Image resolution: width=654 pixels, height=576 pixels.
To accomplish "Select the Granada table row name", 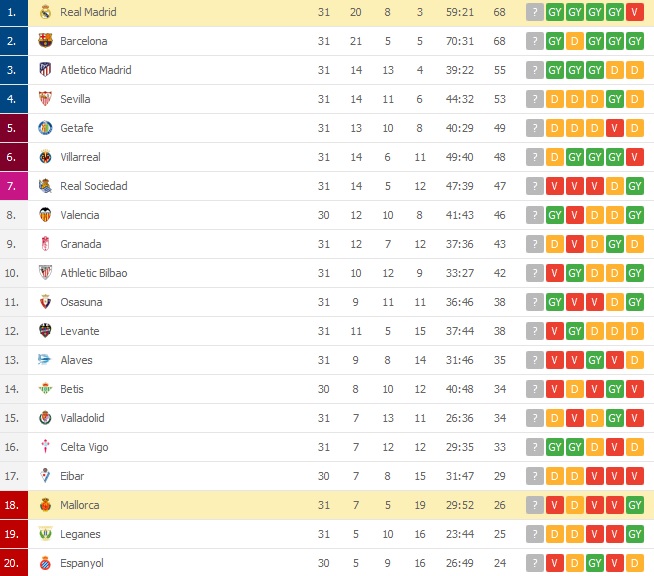I will point(80,244).
